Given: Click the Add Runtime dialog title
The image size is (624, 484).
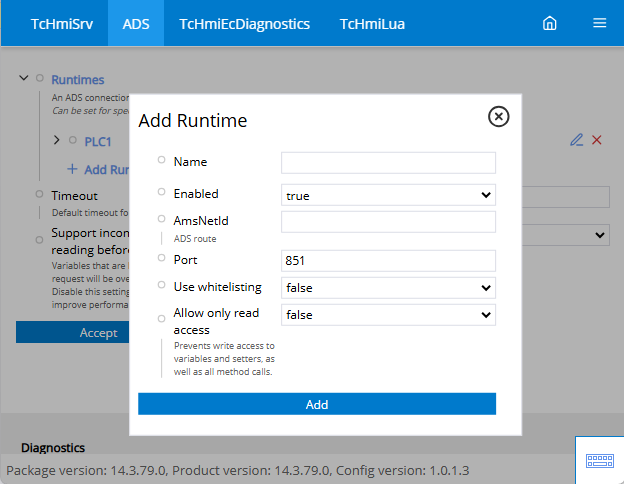Looking at the screenshot, I should point(193,120).
